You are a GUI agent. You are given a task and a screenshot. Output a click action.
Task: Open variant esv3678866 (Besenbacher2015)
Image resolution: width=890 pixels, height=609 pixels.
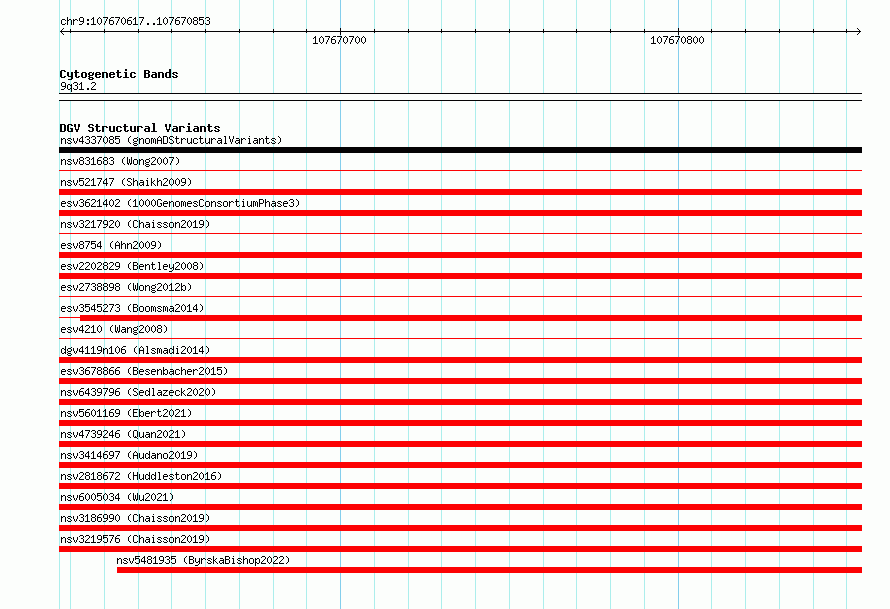[x=144, y=371]
